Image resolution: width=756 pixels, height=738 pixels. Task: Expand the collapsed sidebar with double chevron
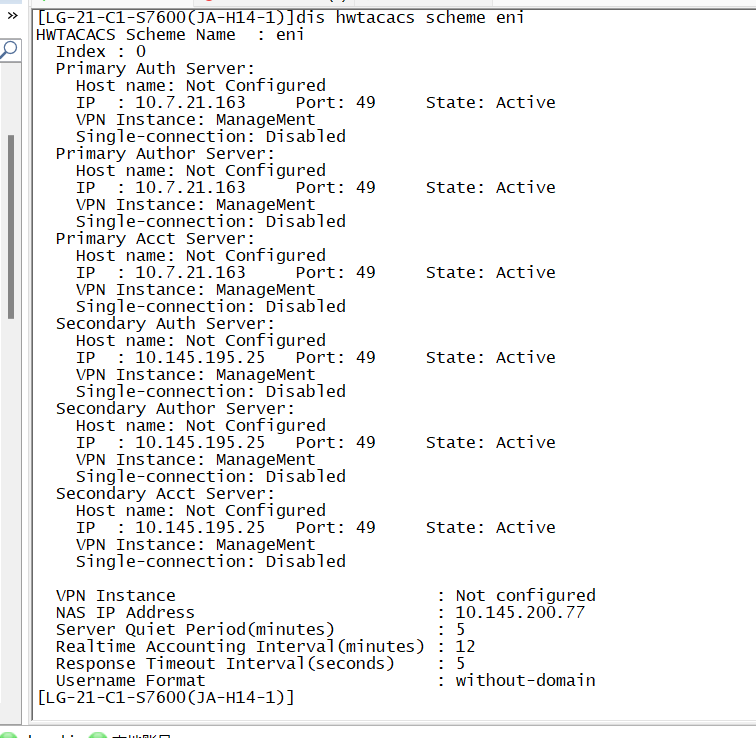click(x=12, y=17)
